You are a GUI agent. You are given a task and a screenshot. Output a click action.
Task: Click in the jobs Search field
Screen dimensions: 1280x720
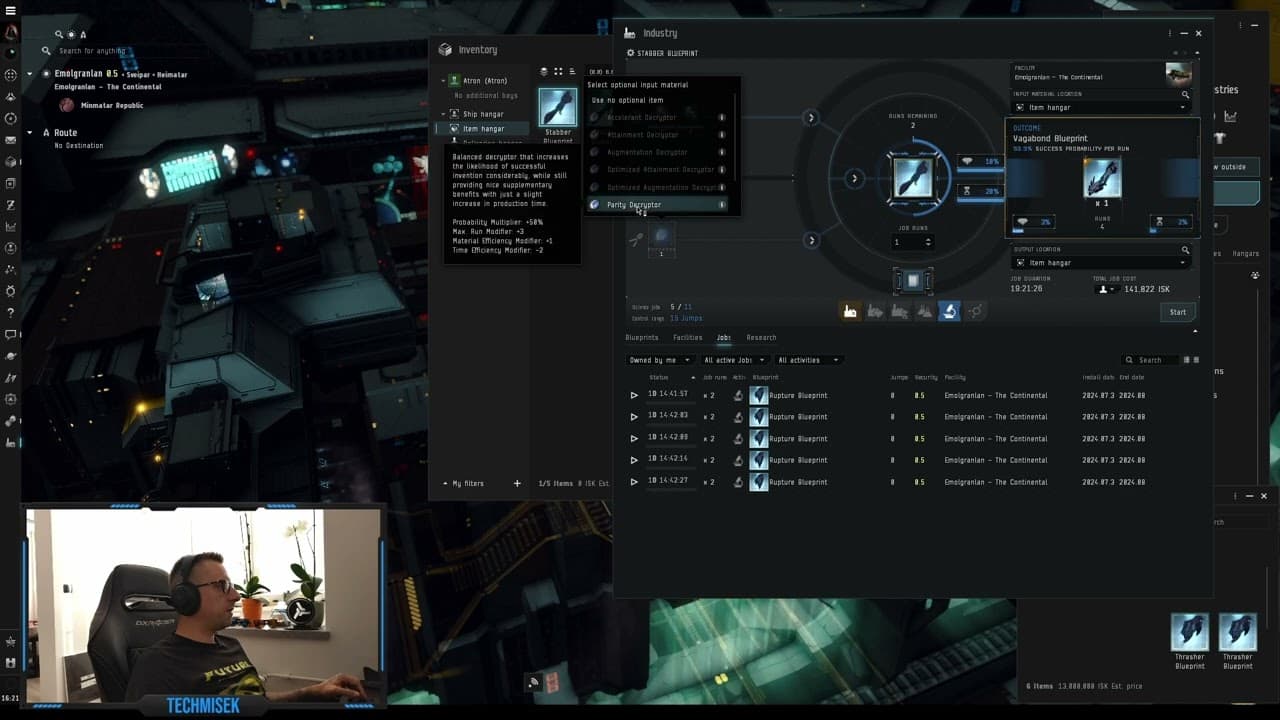[1150, 360]
